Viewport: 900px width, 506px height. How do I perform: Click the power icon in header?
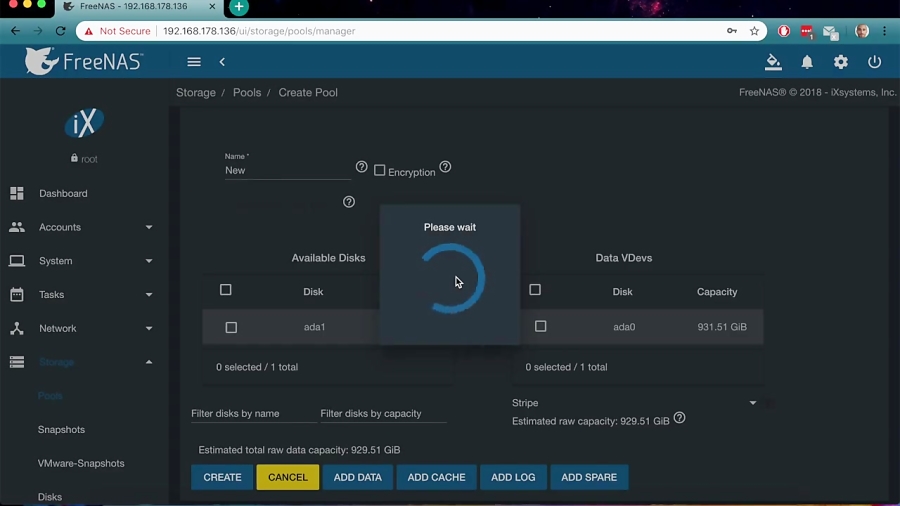[874, 62]
